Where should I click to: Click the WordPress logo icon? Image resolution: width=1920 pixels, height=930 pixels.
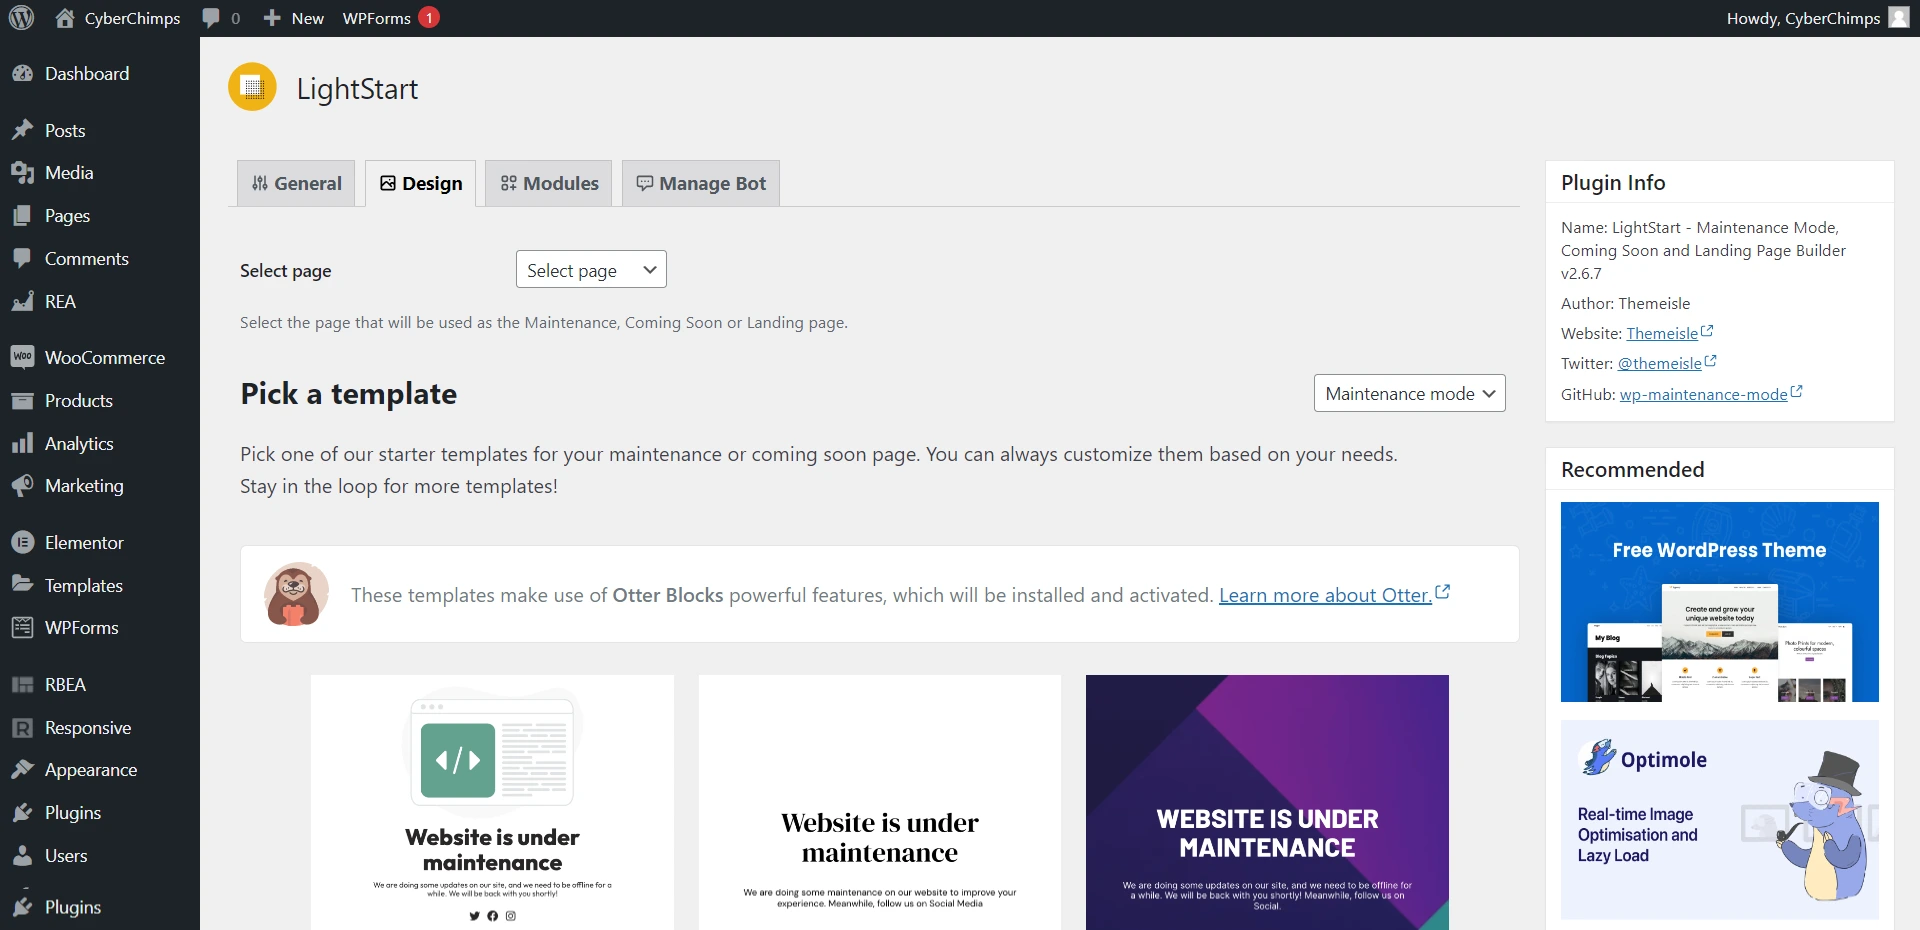(x=21, y=18)
